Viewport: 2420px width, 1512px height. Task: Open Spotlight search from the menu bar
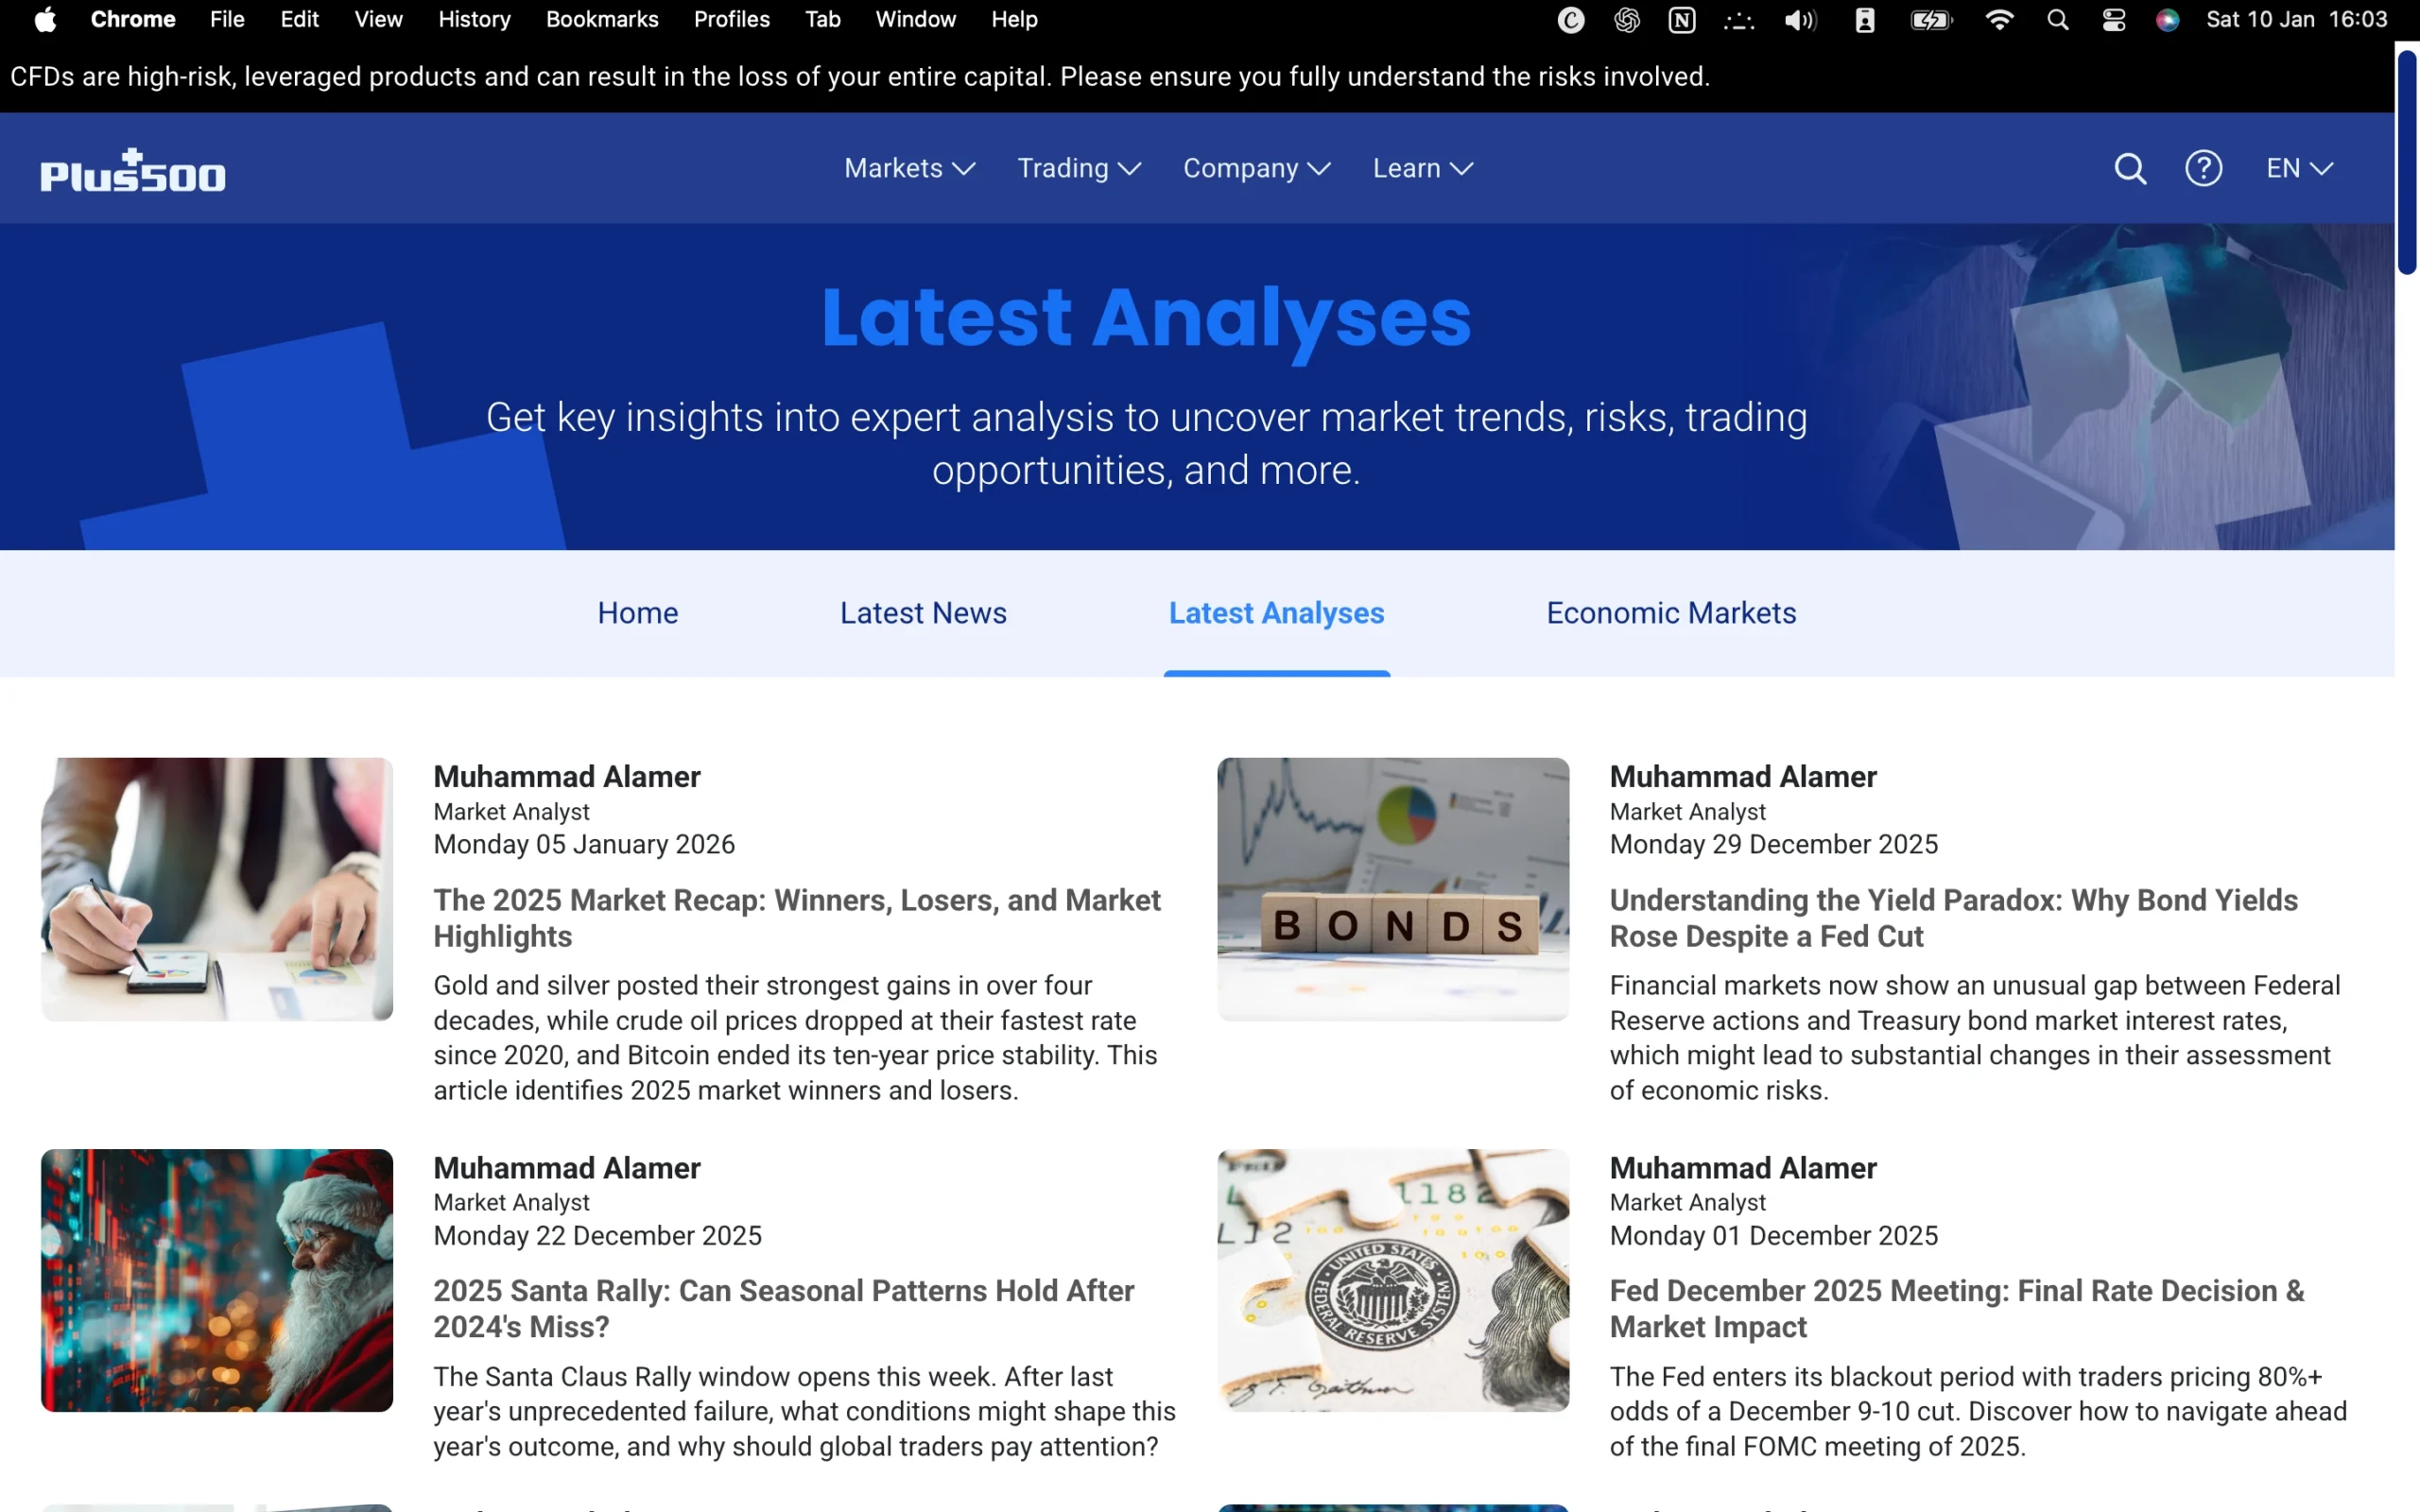pos(2057,19)
